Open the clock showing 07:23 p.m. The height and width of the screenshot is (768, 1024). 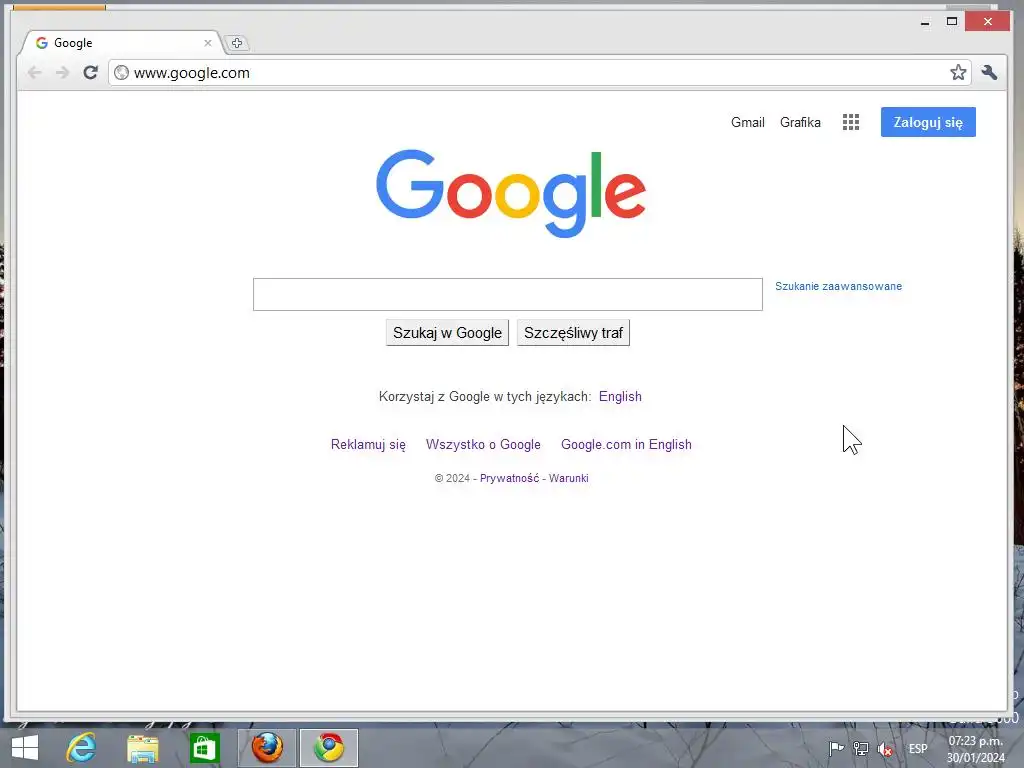976,749
